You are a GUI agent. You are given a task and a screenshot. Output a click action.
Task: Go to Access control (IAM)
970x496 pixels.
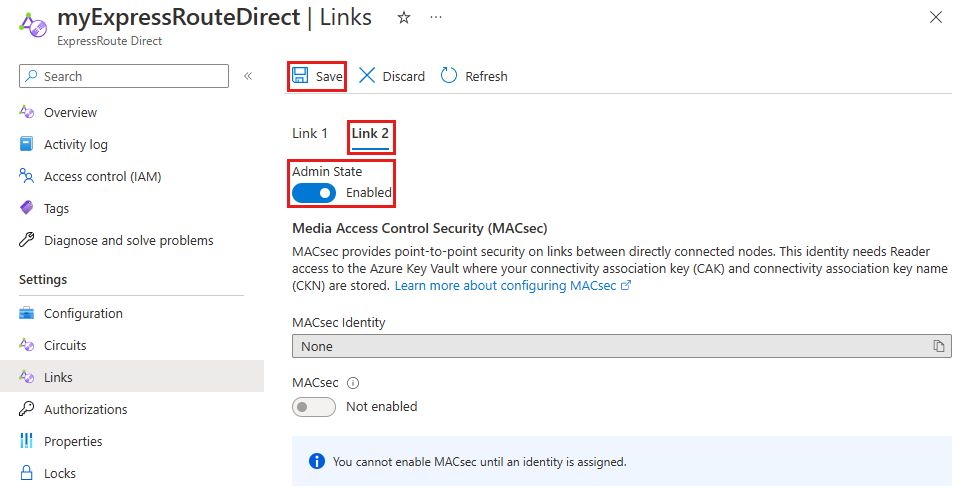pyautogui.click(x=102, y=176)
